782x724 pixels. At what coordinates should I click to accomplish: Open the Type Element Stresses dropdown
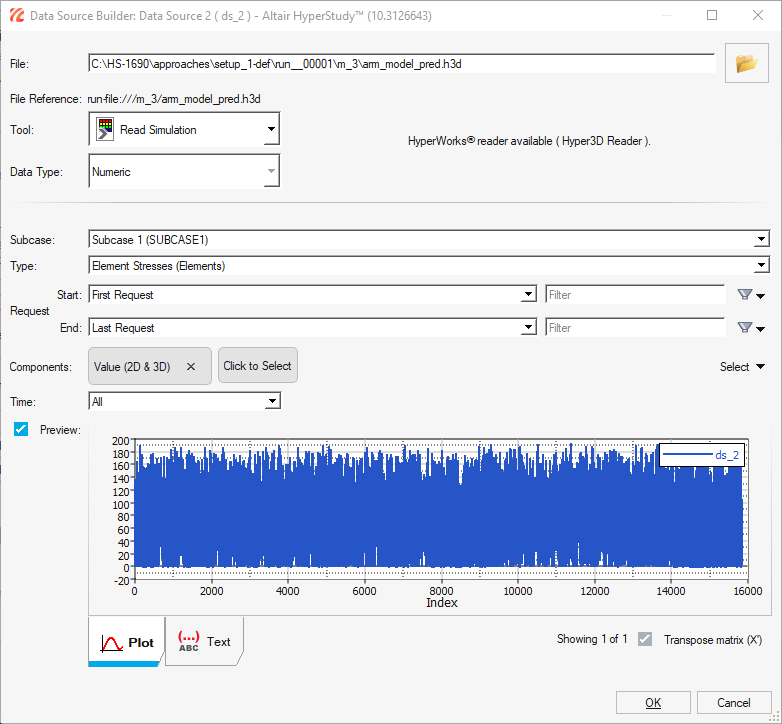pyautogui.click(x=762, y=266)
